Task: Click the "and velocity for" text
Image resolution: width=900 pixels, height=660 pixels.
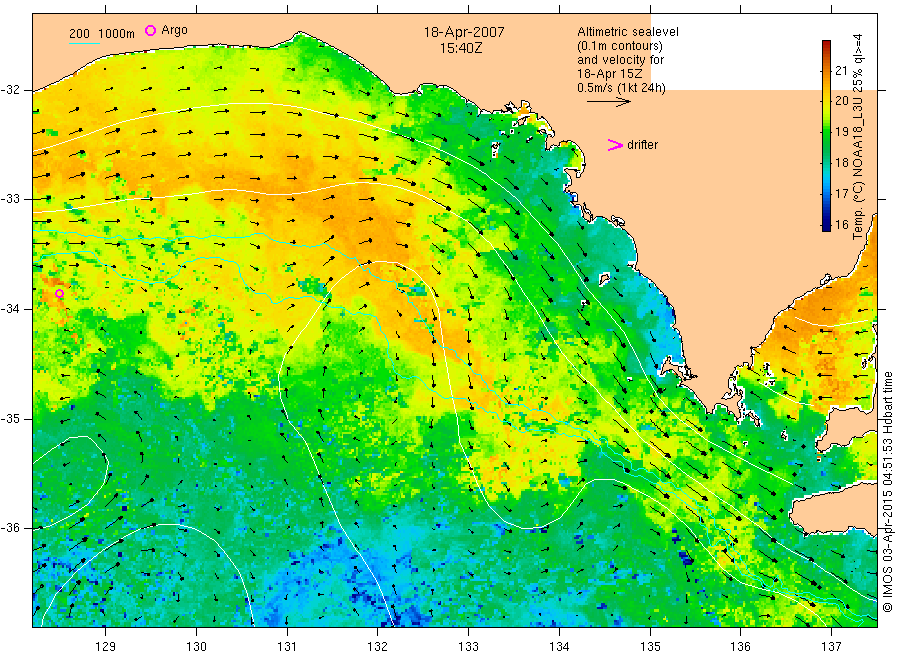Action: coord(620,60)
